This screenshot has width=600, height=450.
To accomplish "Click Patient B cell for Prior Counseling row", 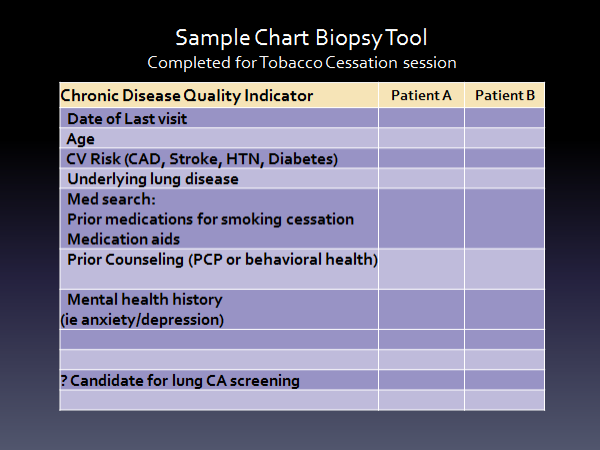I will 505,269.
